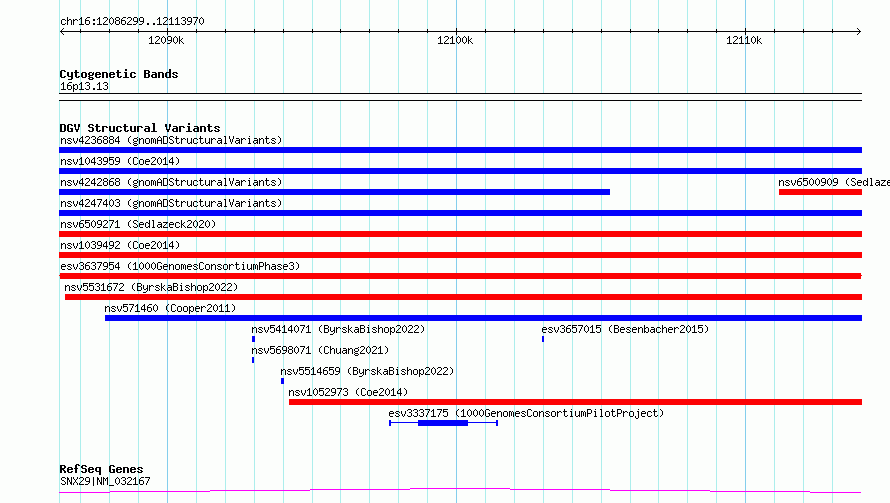Click the 12090k ruler label
890x503 pixels.
[x=166, y=40]
